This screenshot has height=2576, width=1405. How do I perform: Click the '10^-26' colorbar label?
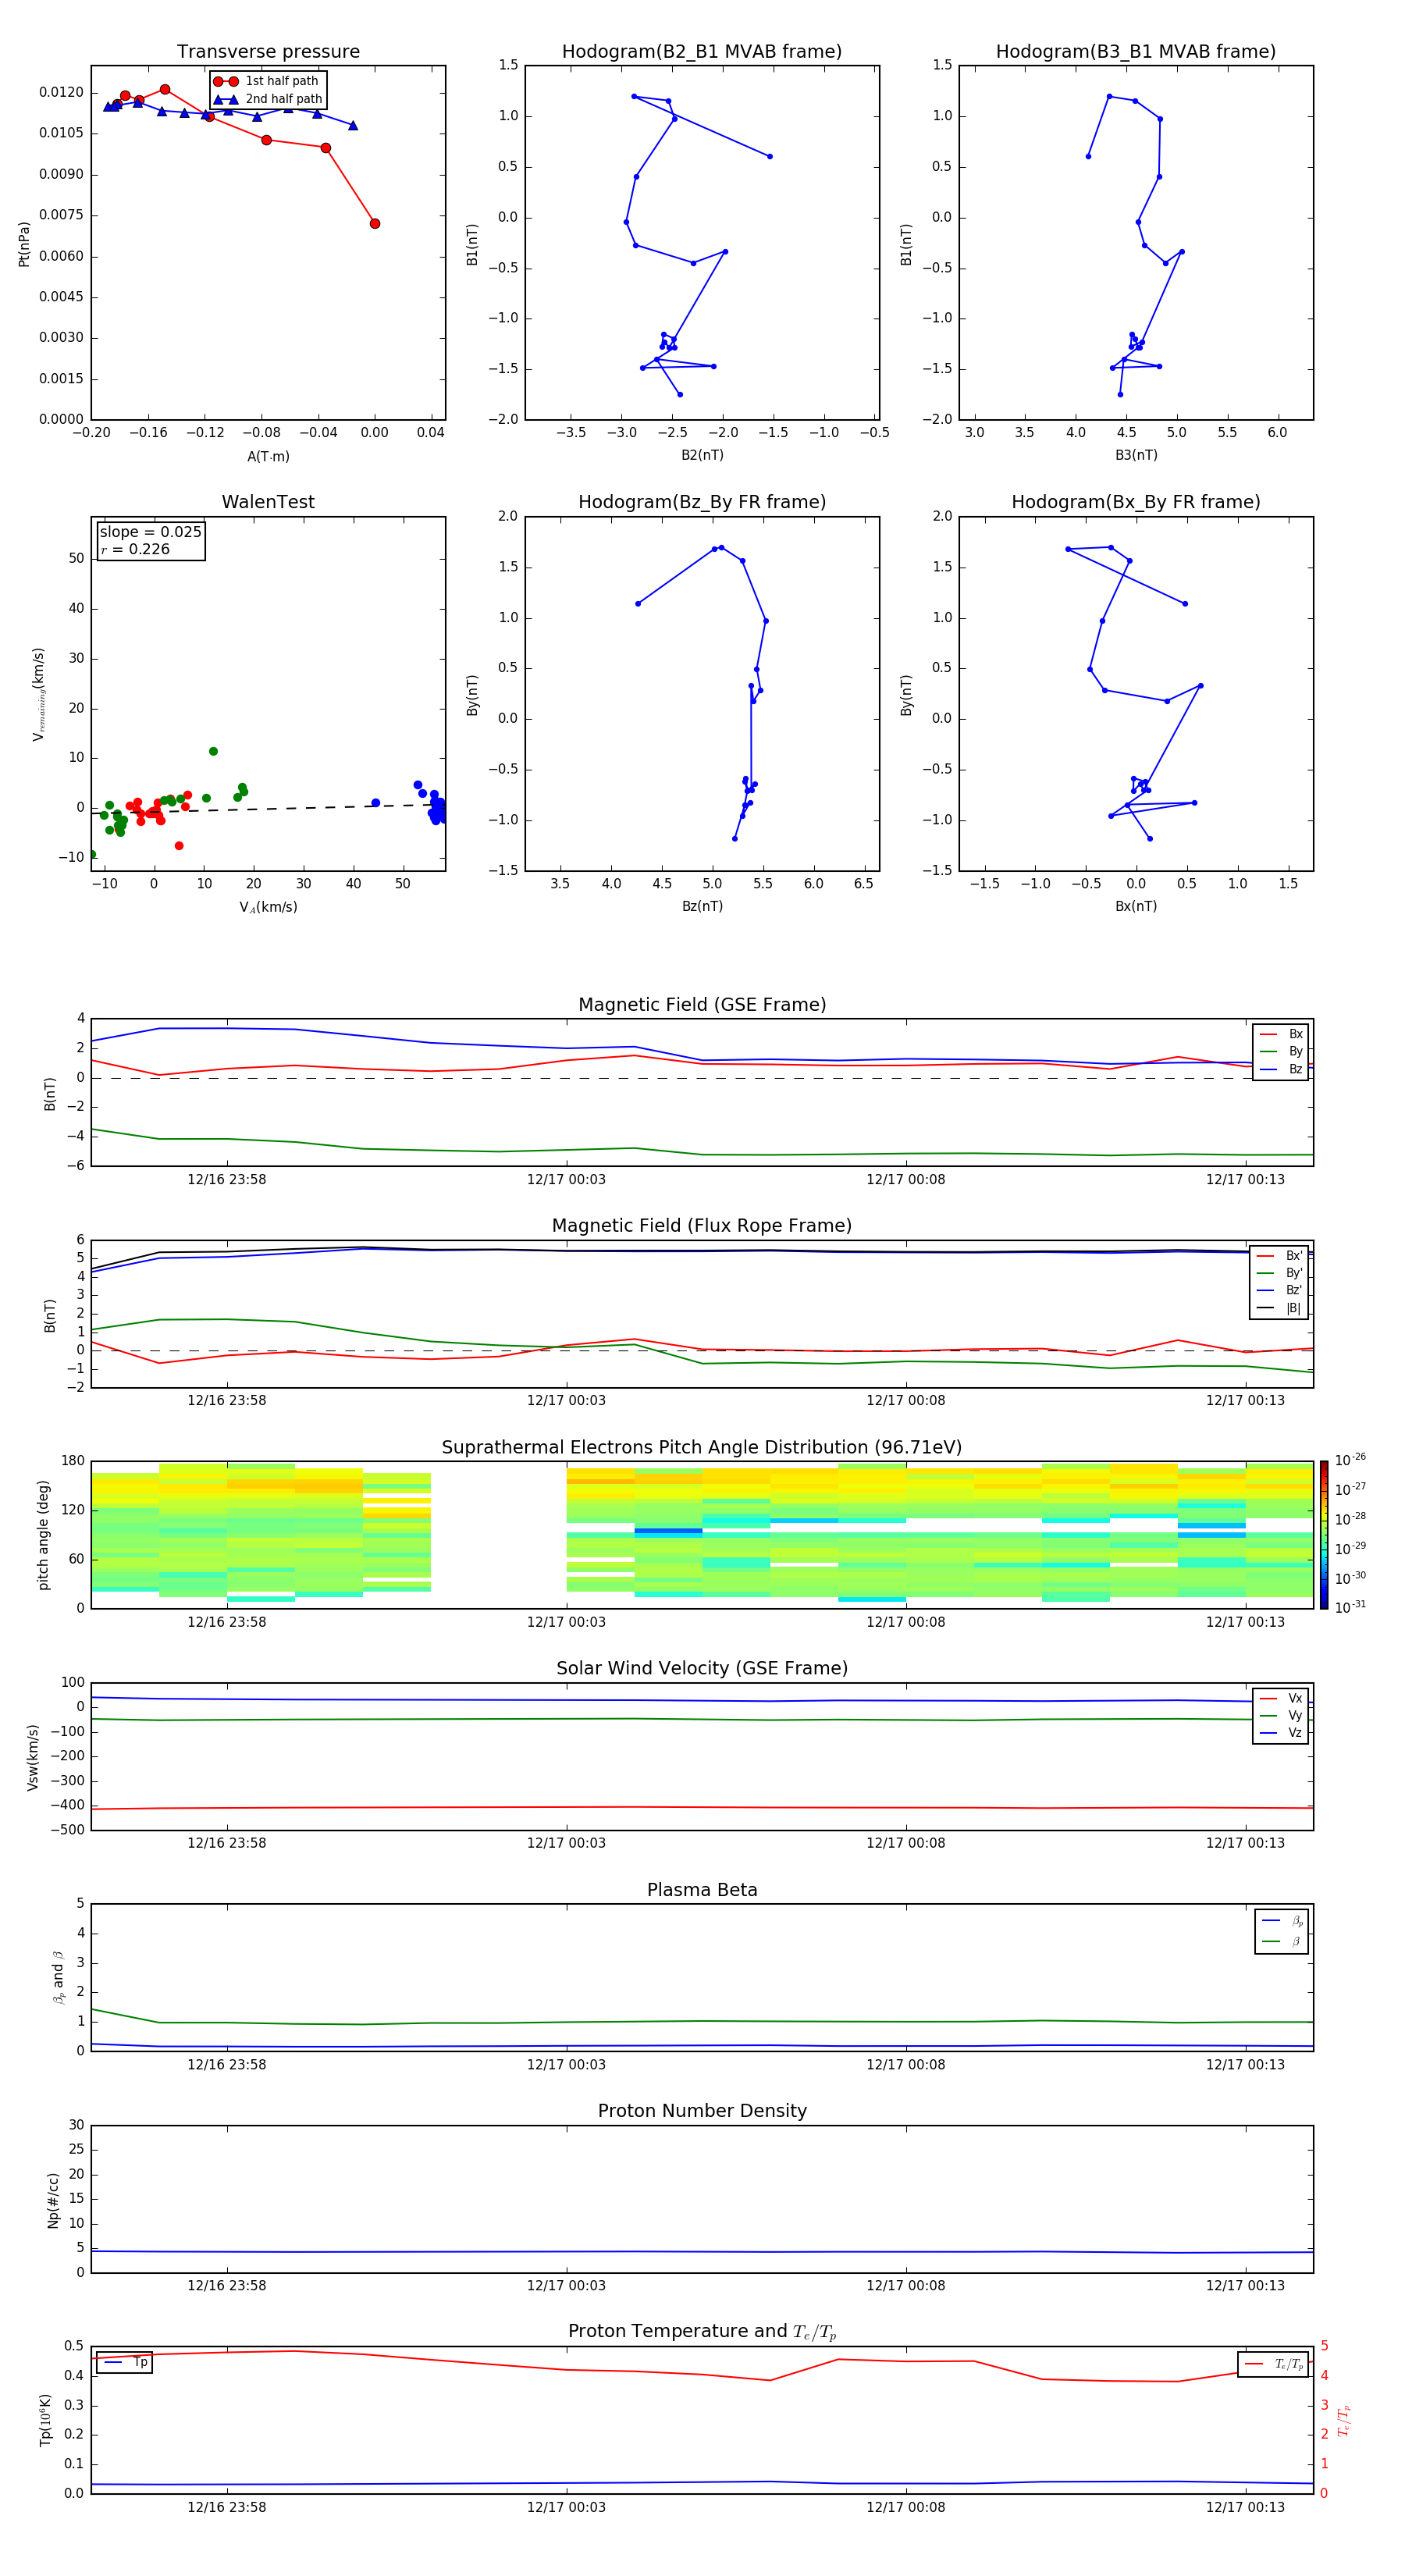[x=1349, y=1460]
